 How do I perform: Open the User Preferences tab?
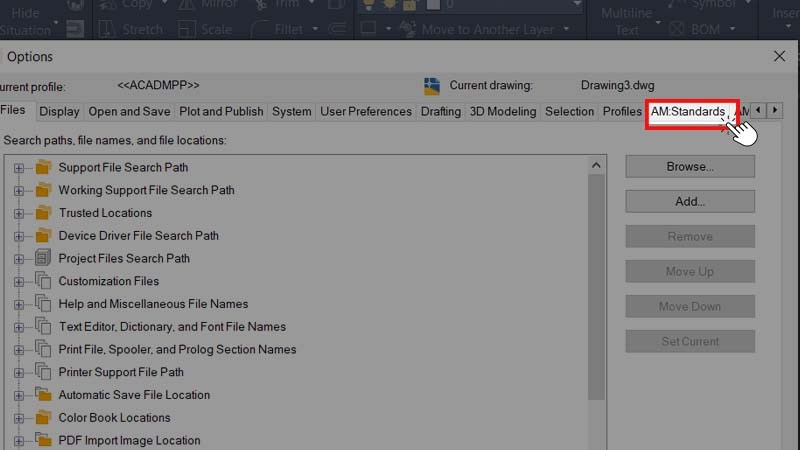(x=366, y=111)
